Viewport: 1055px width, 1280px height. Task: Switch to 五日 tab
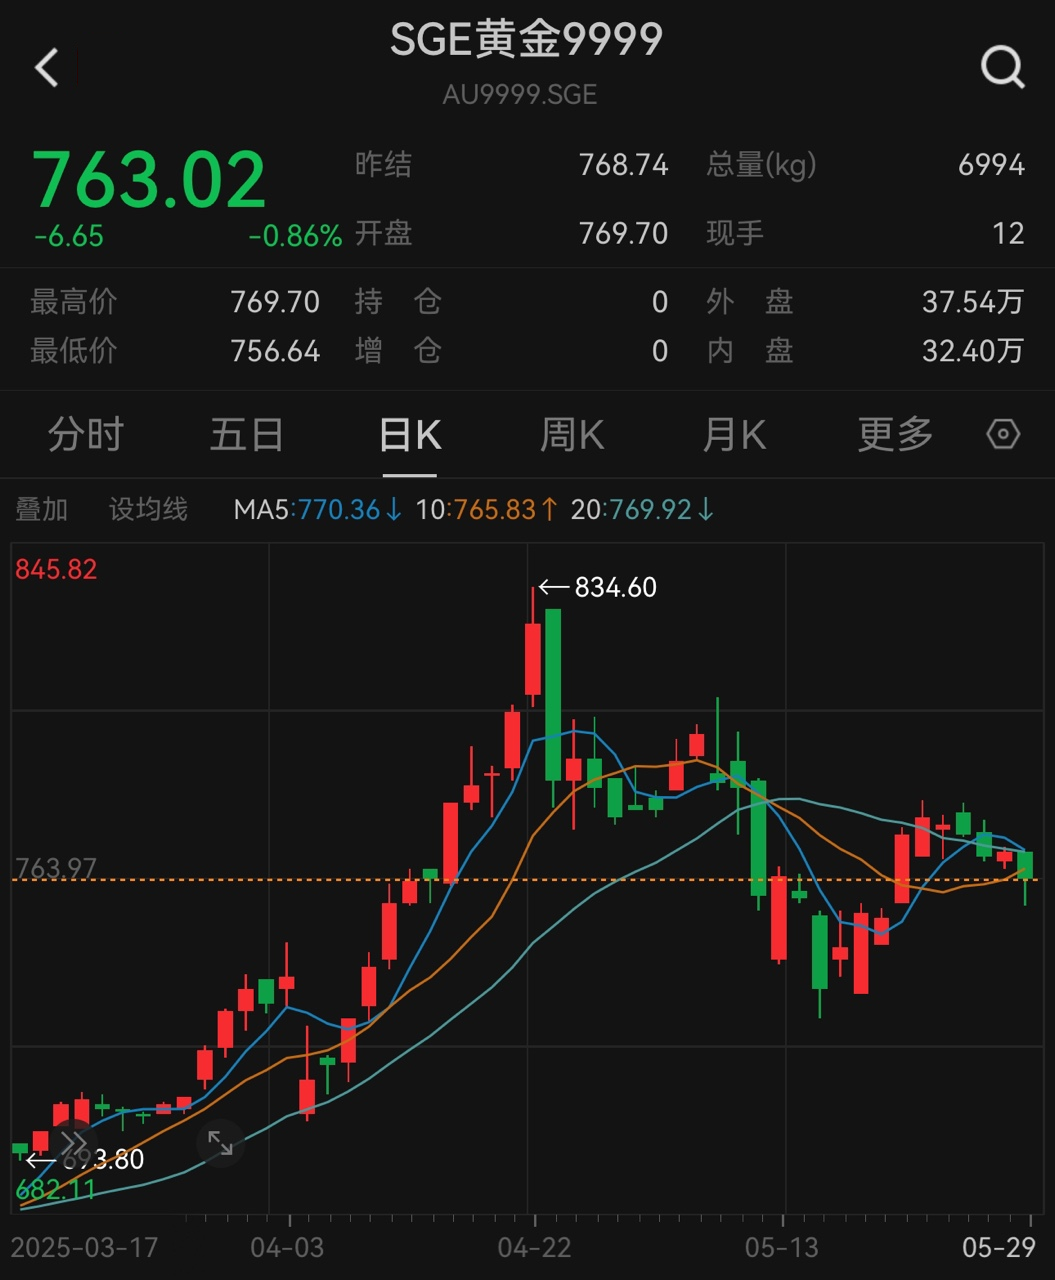(x=247, y=435)
